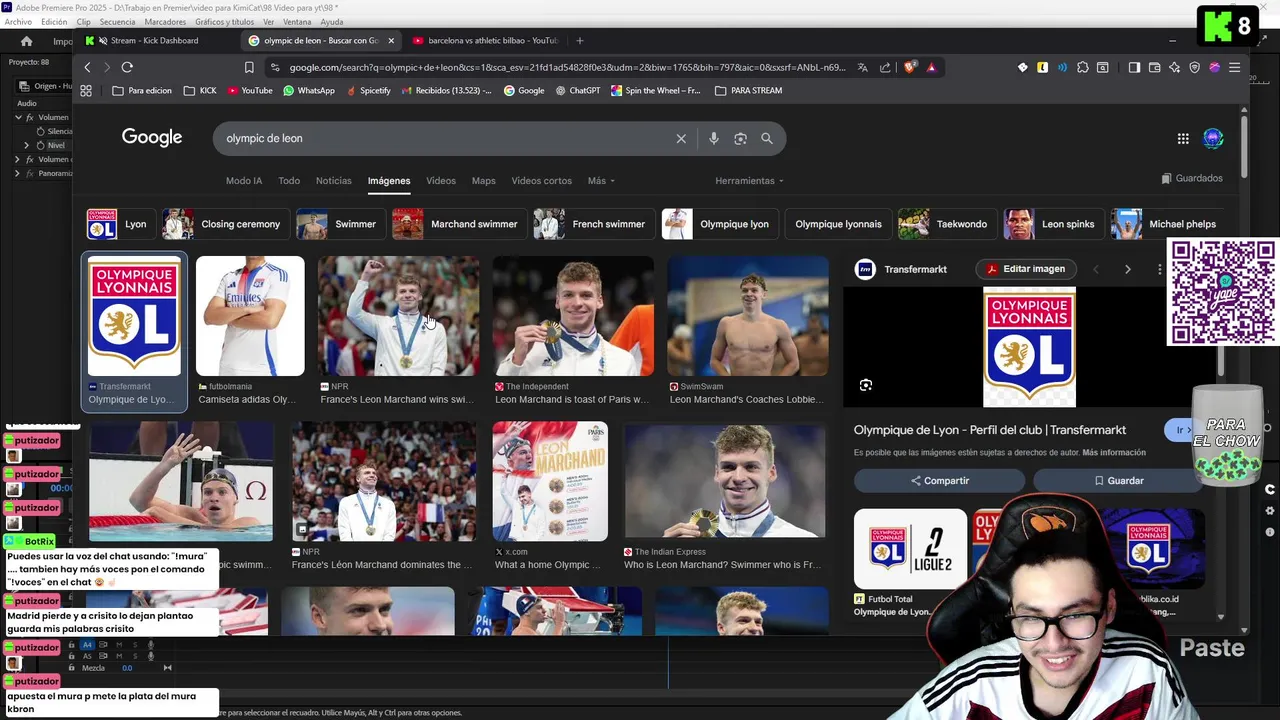Image resolution: width=1280 pixels, height=720 pixels.
Task: Click the Google logo
Action: click(152, 138)
